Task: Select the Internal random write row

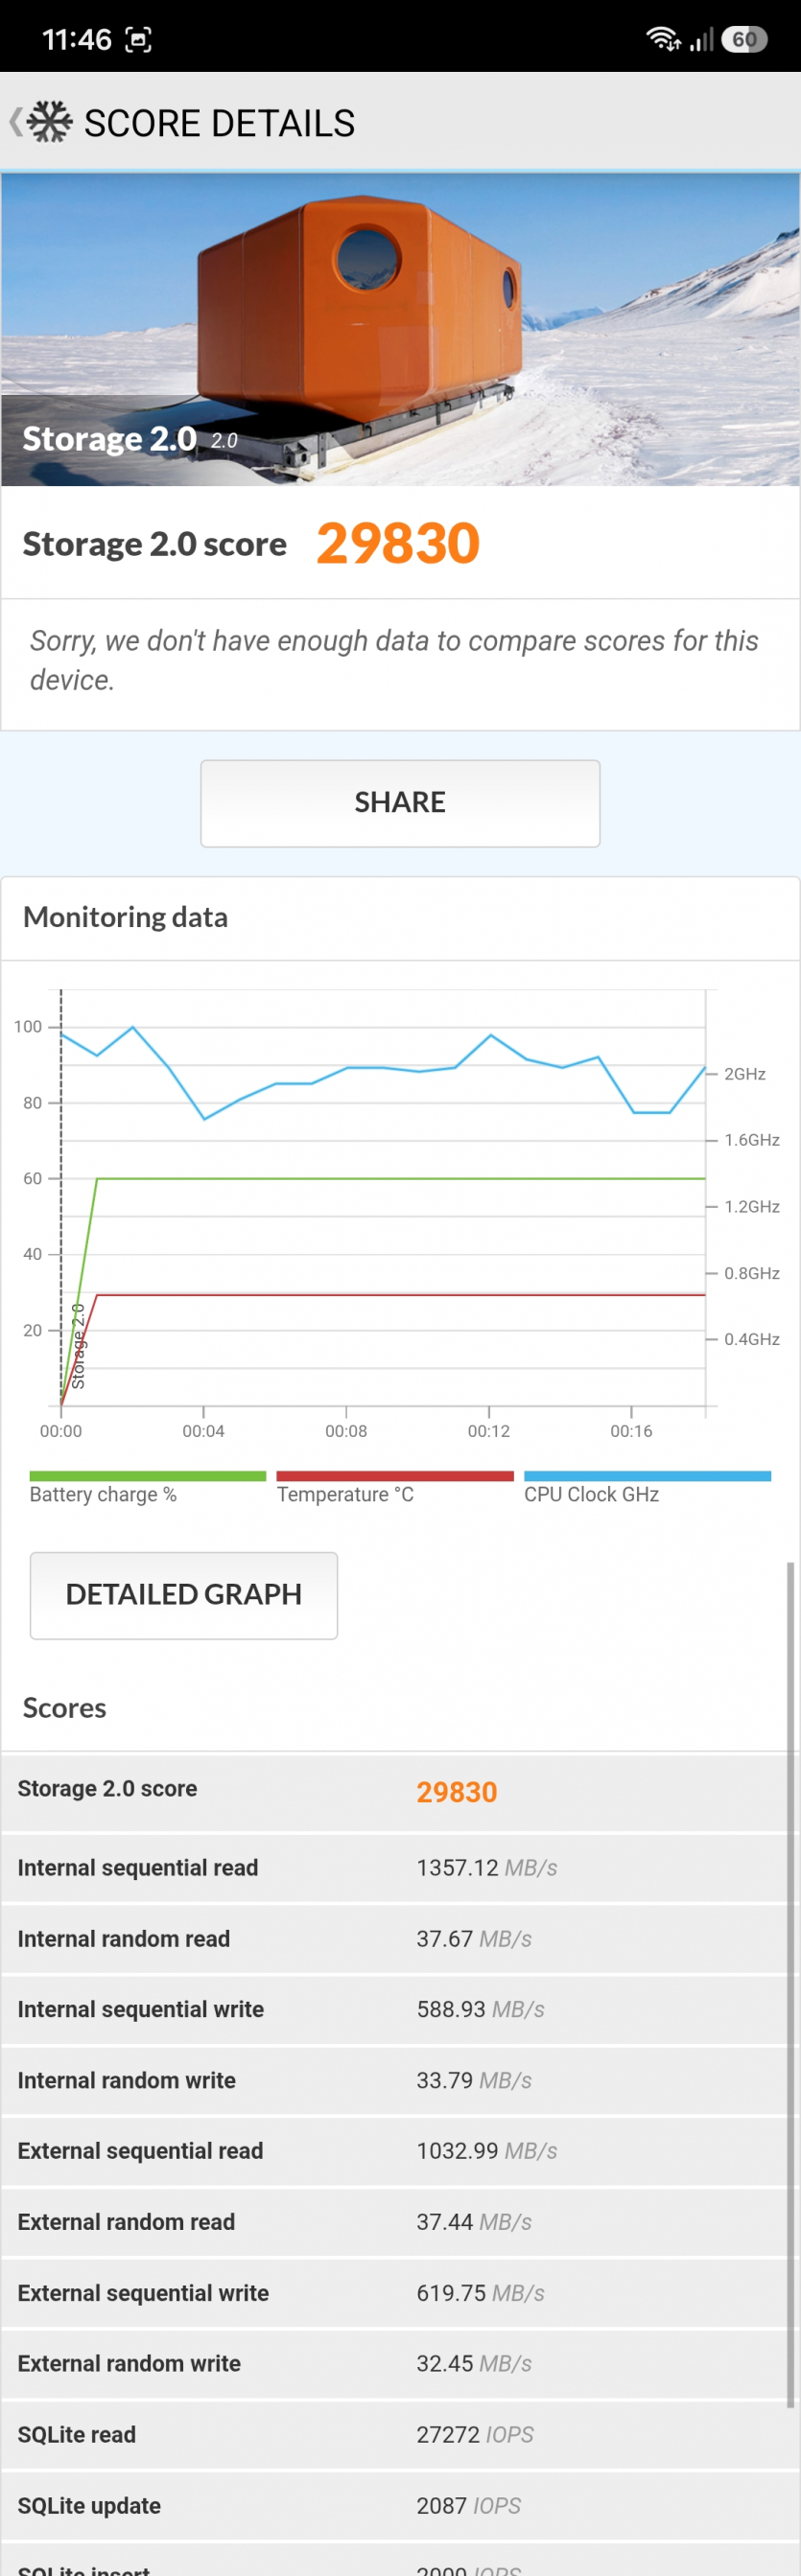Action: coord(400,2080)
